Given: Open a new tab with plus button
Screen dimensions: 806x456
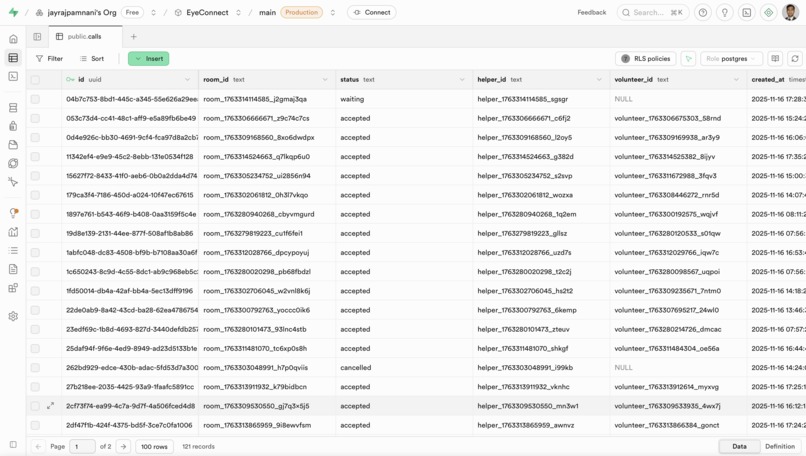Looking at the screenshot, I should click(x=134, y=37).
